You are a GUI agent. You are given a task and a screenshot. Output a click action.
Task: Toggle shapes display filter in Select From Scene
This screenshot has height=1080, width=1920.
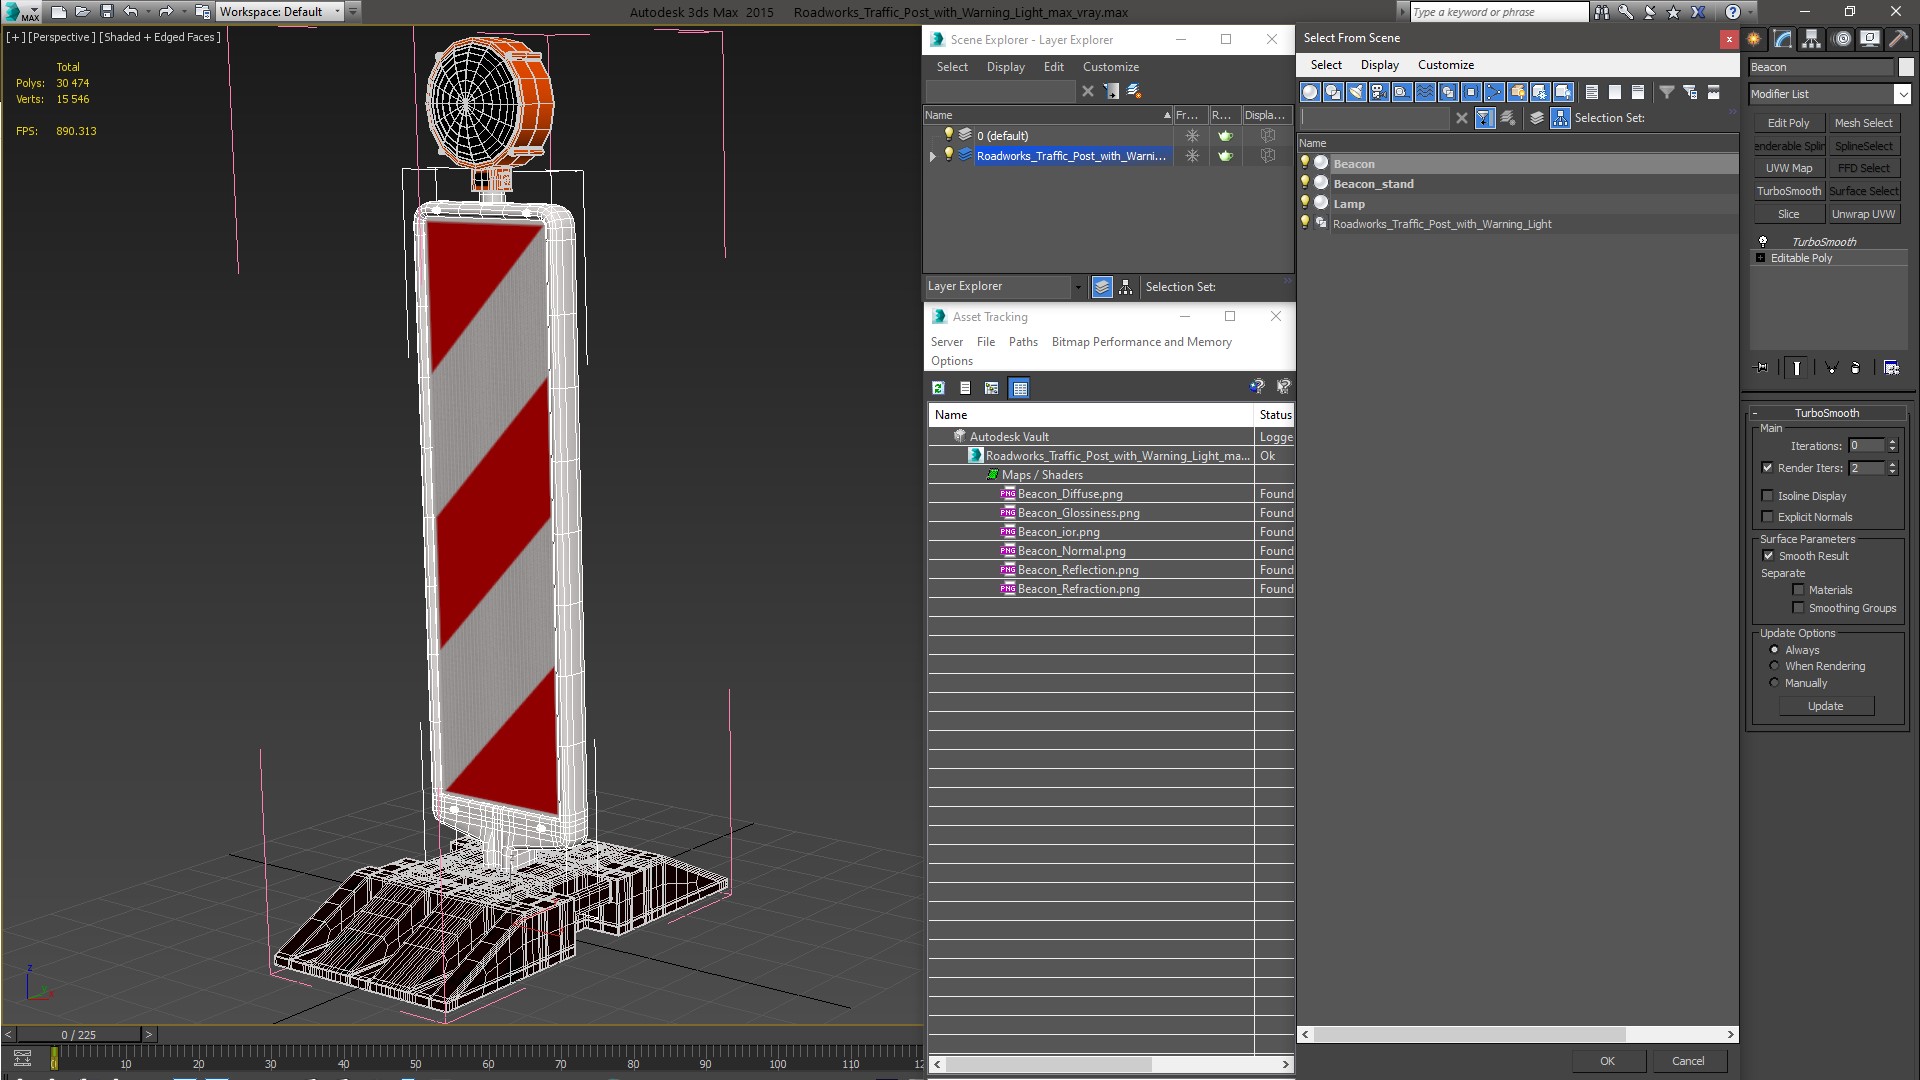[x=1333, y=92]
